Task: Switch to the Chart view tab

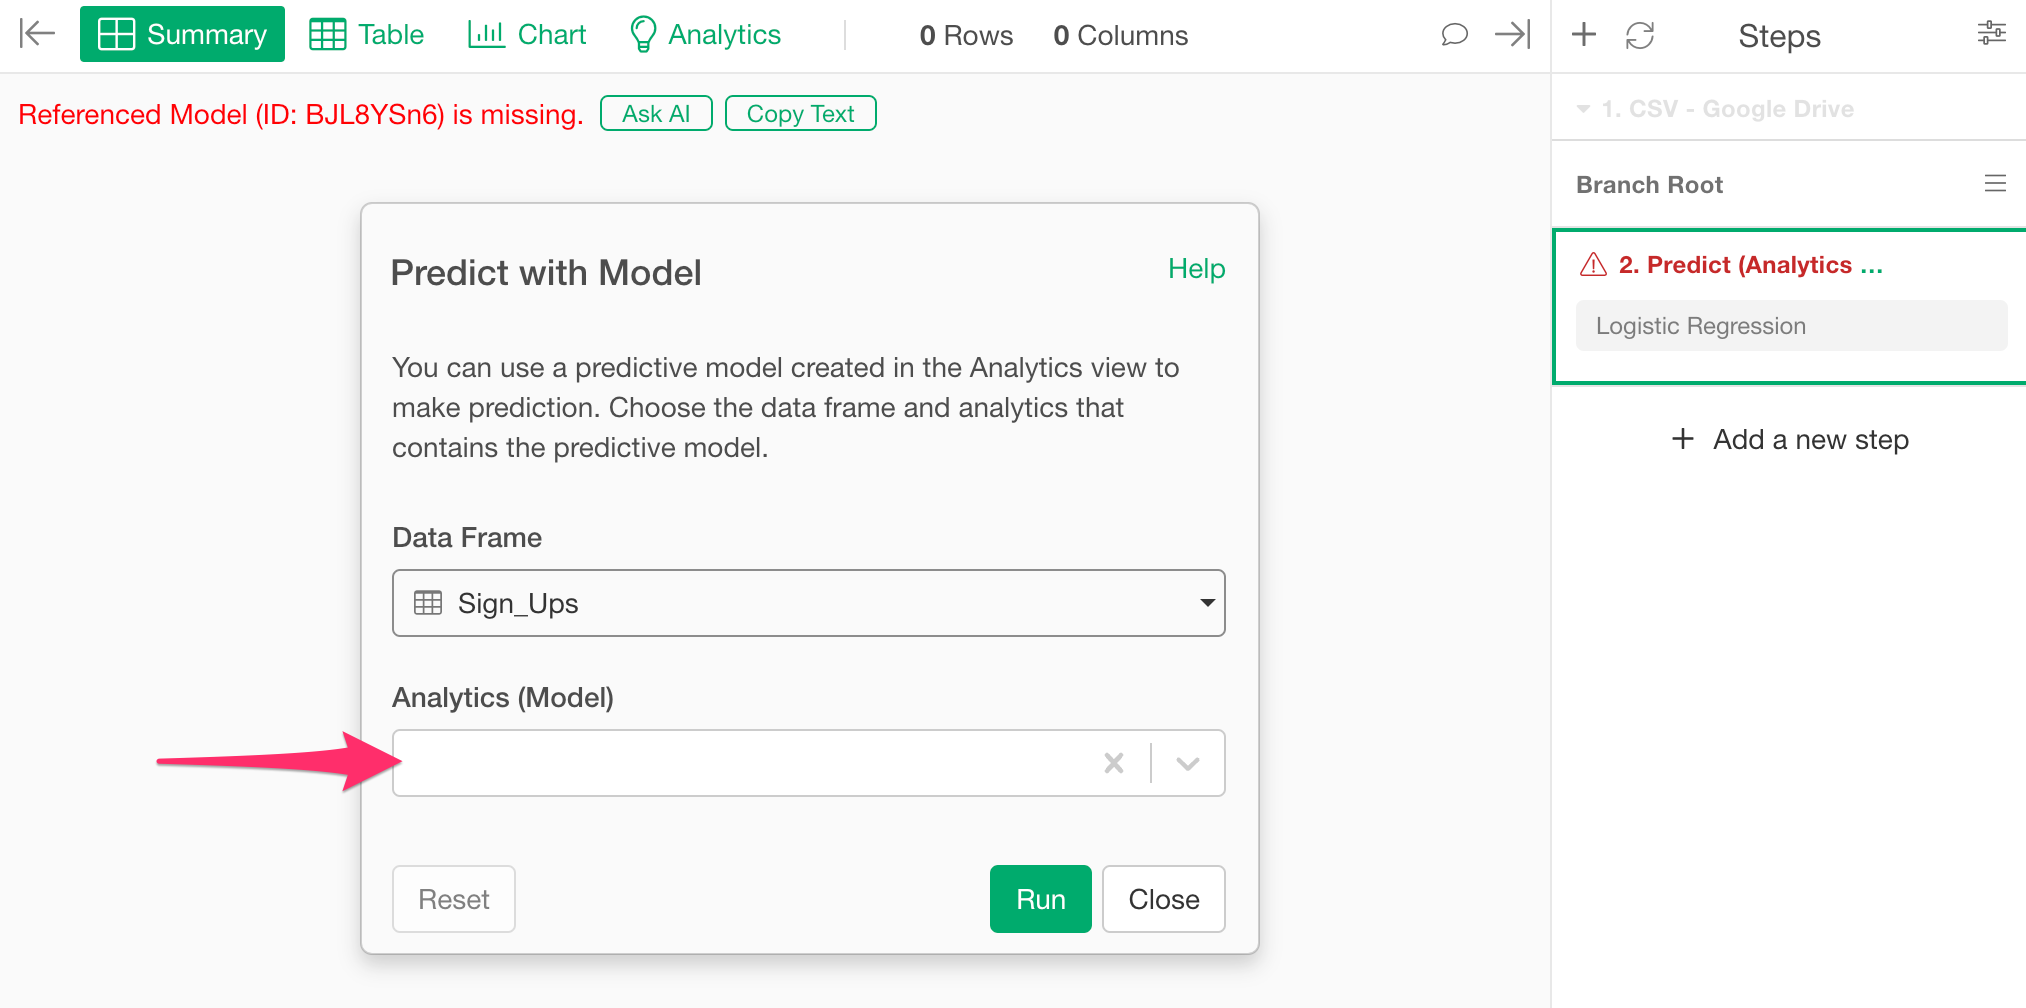Action: click(527, 34)
